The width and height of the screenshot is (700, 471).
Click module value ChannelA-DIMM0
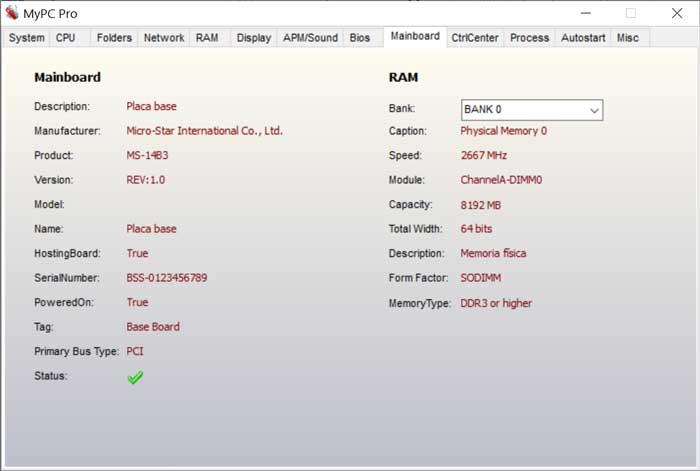(x=501, y=180)
